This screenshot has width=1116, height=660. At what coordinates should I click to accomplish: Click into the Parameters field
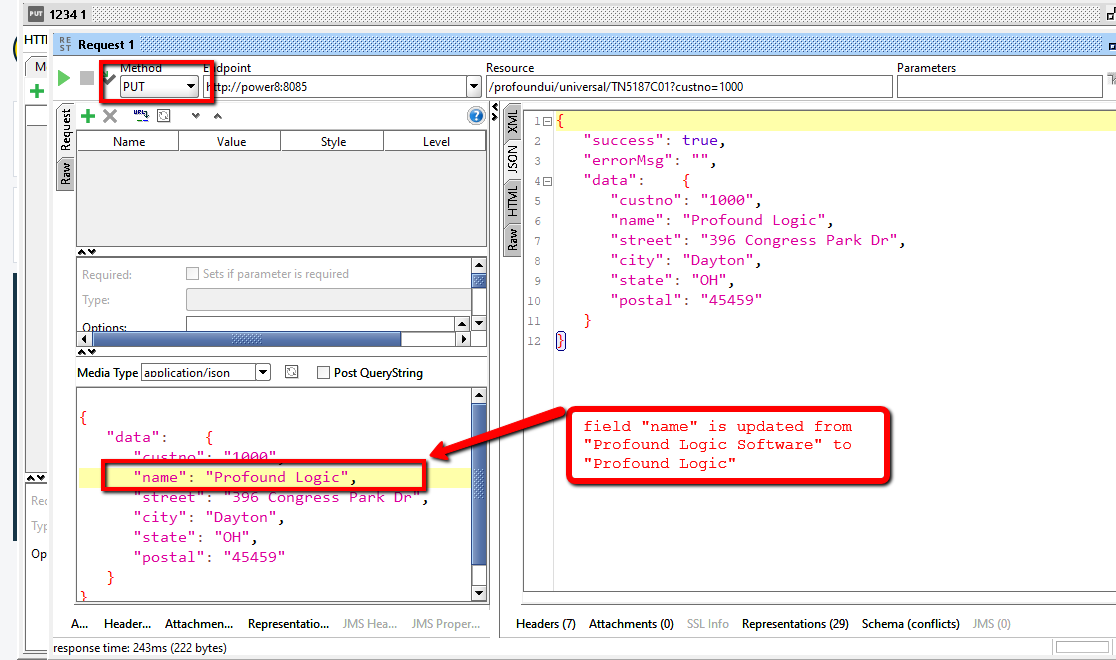(x=999, y=87)
